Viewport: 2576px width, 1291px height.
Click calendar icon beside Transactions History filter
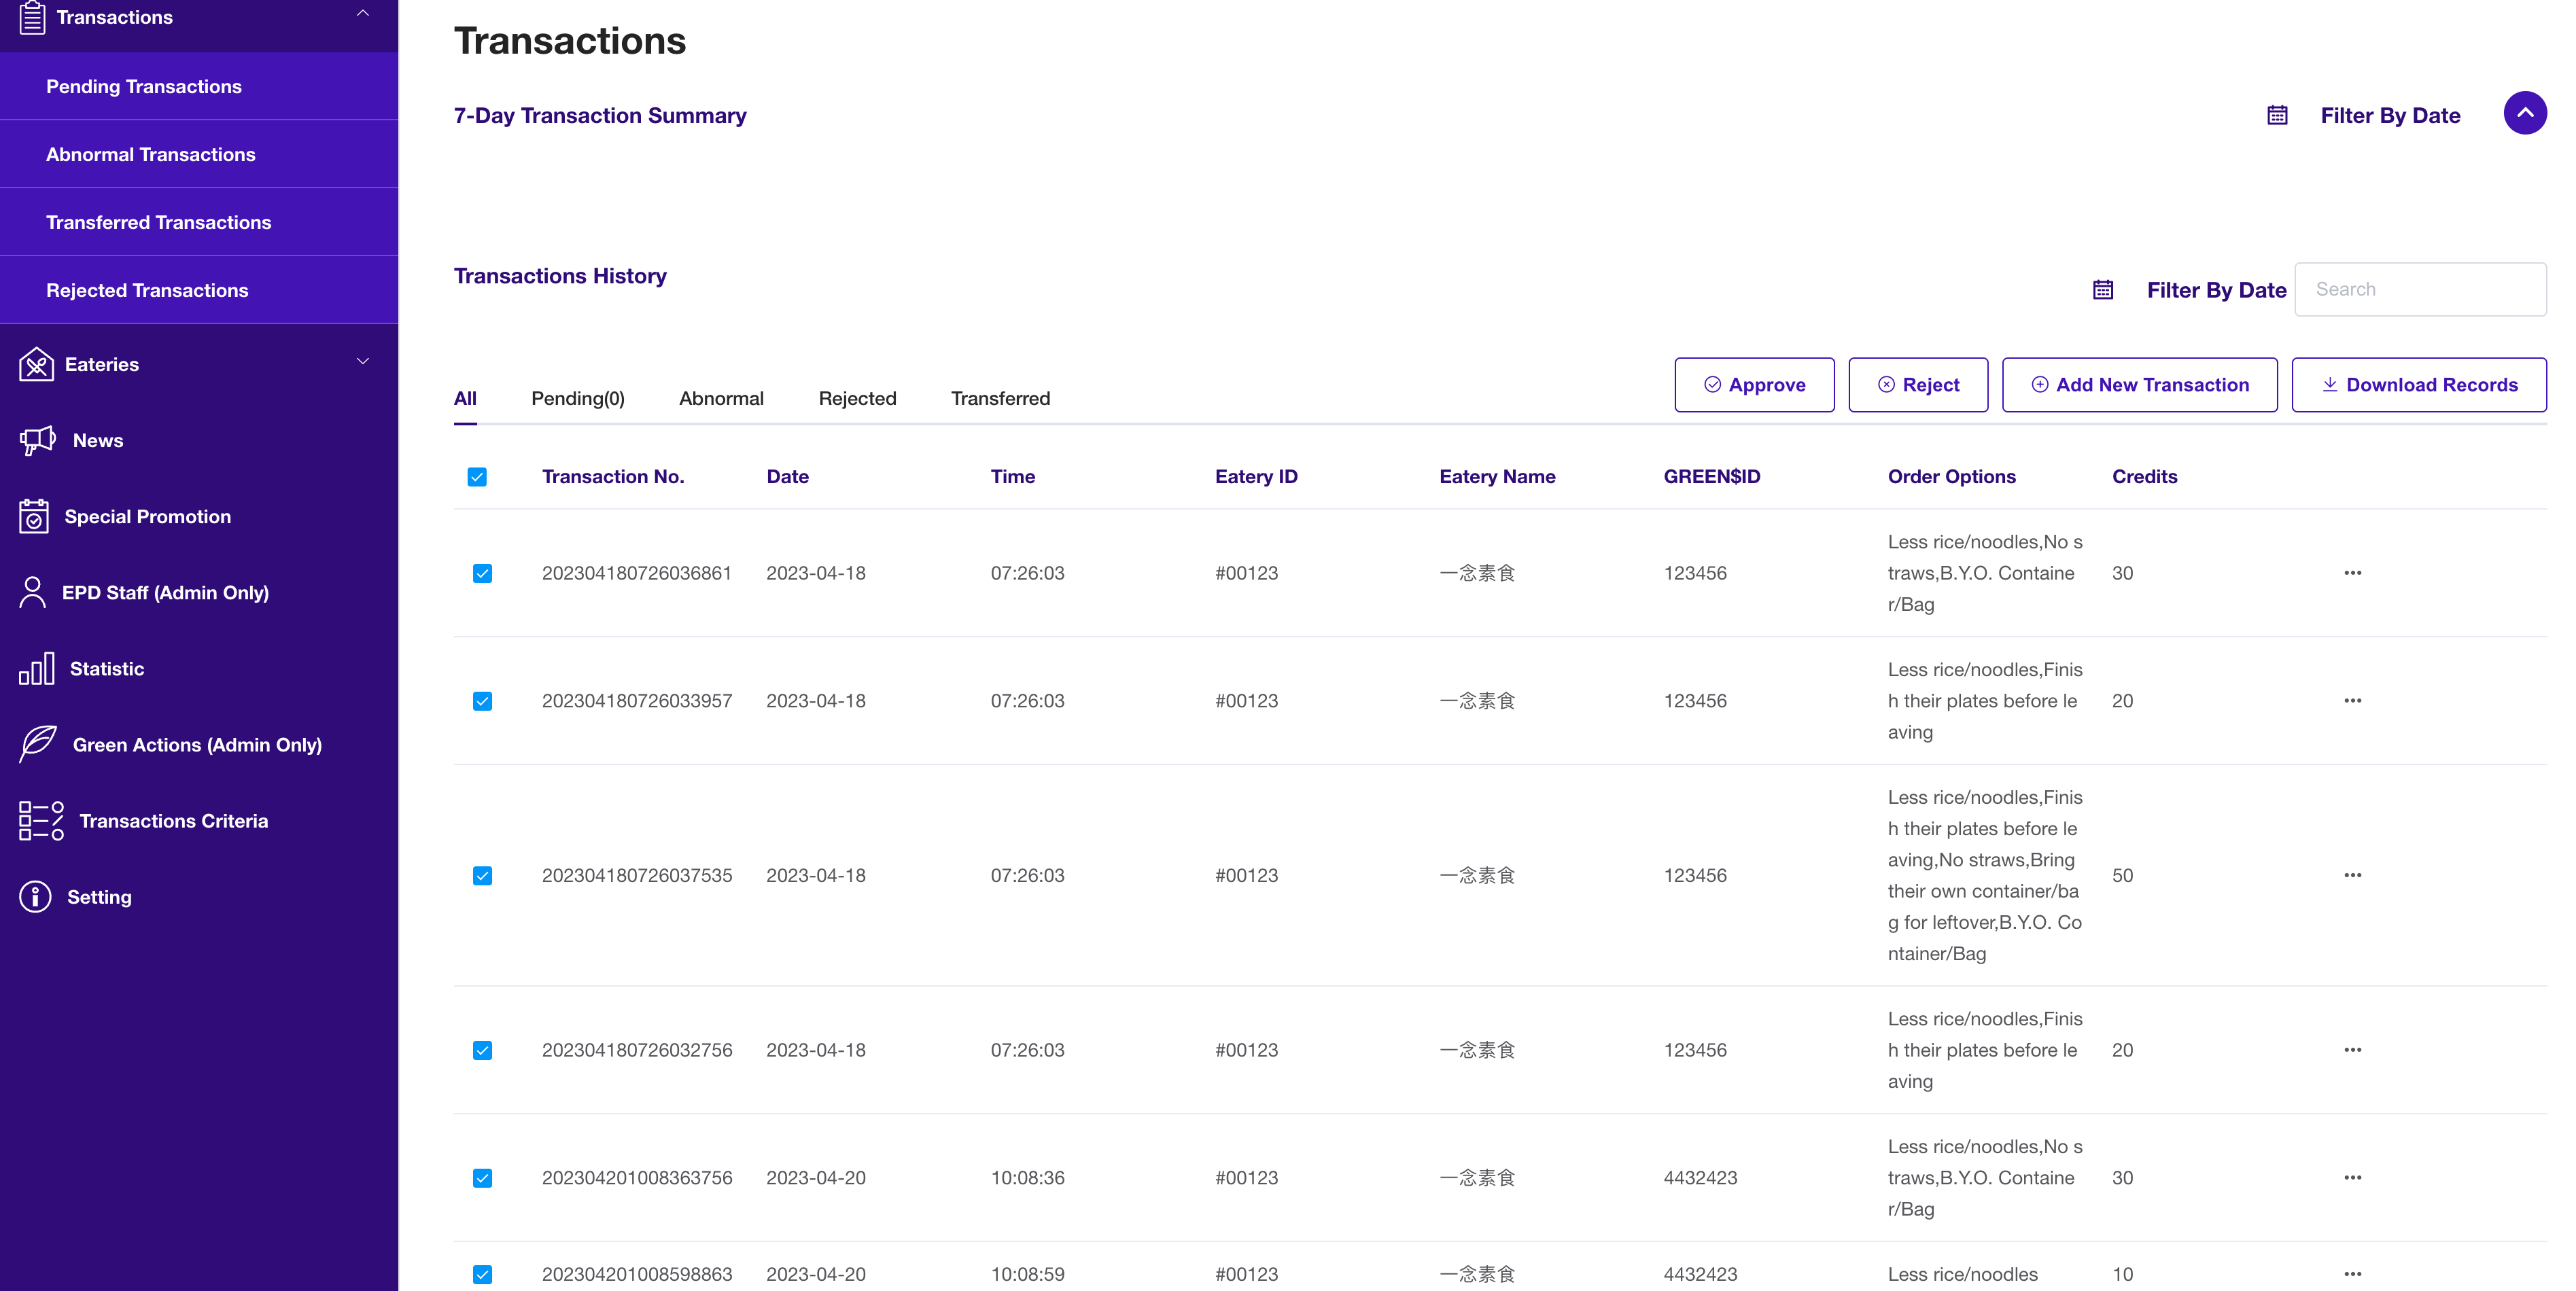click(2103, 290)
